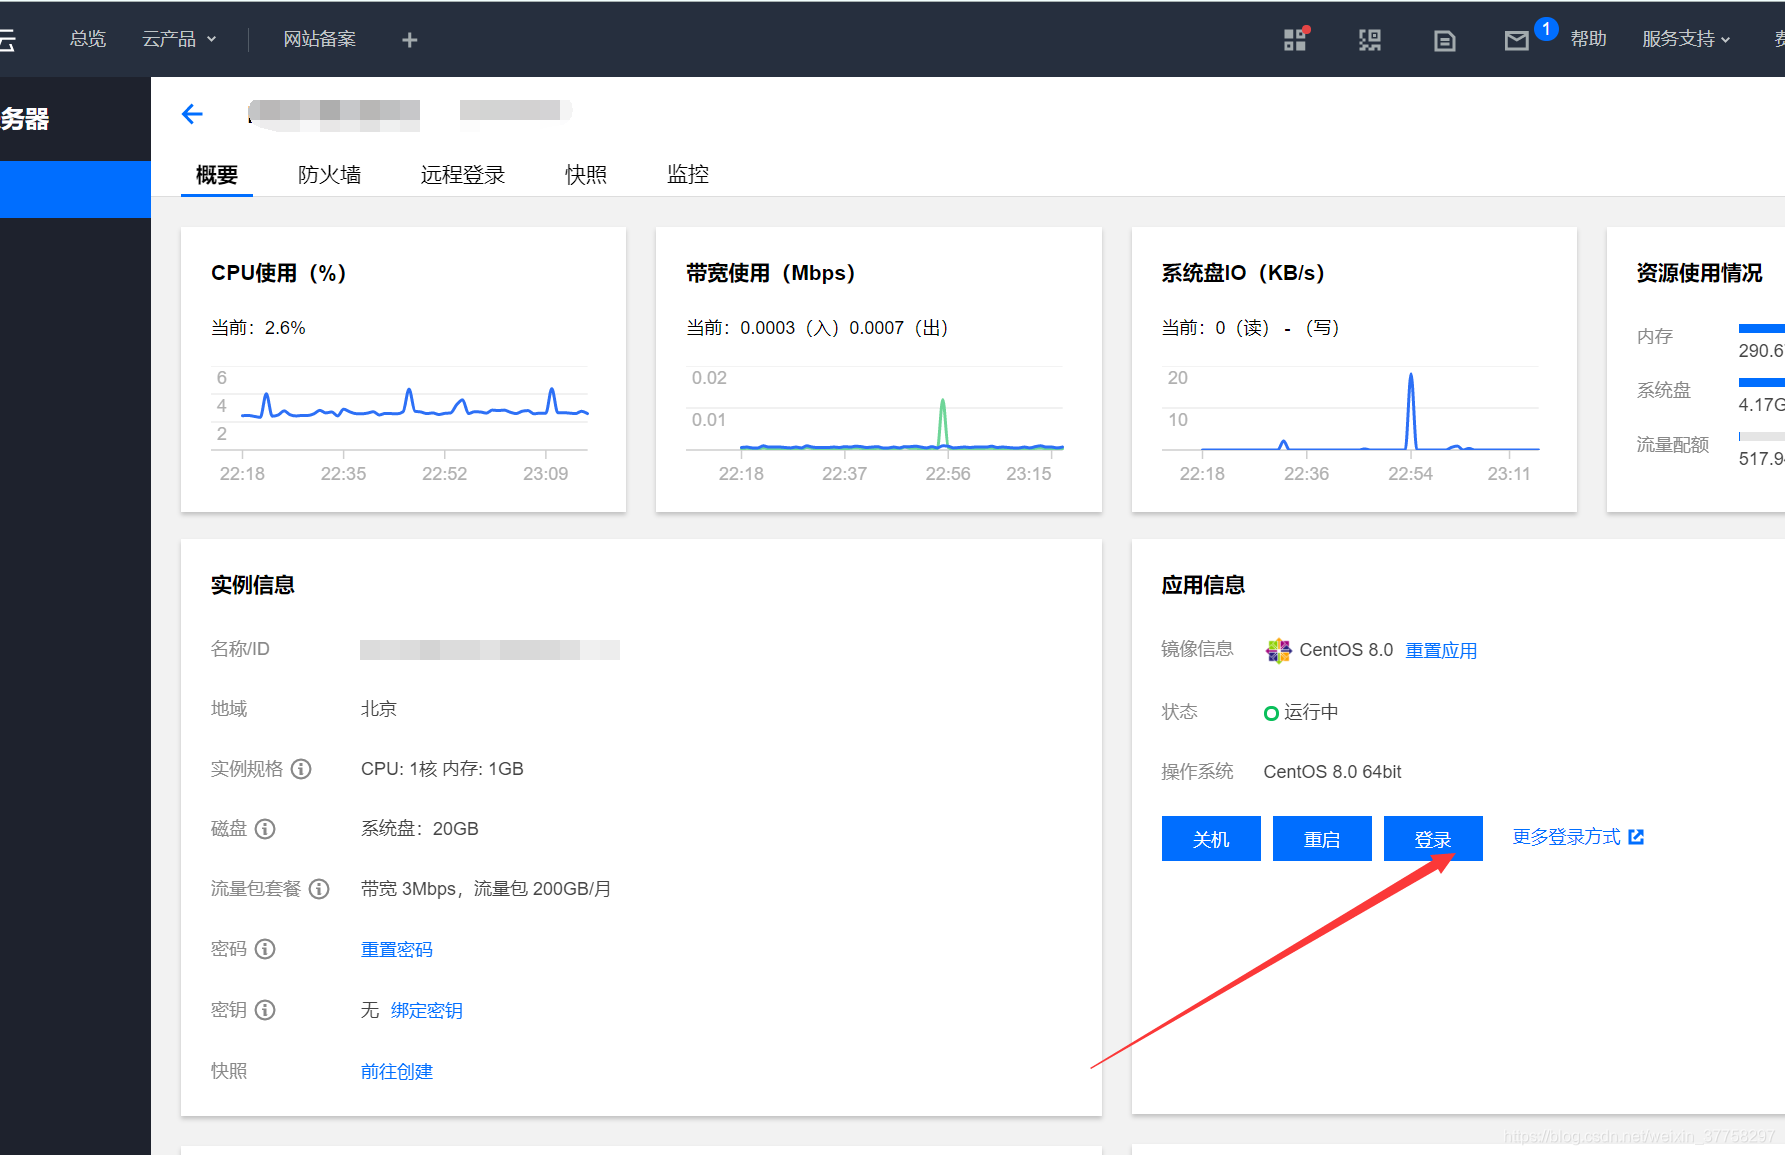Screen dimensions: 1785x1155
Task: Add a shortcut with the plus icon
Action: point(409,40)
